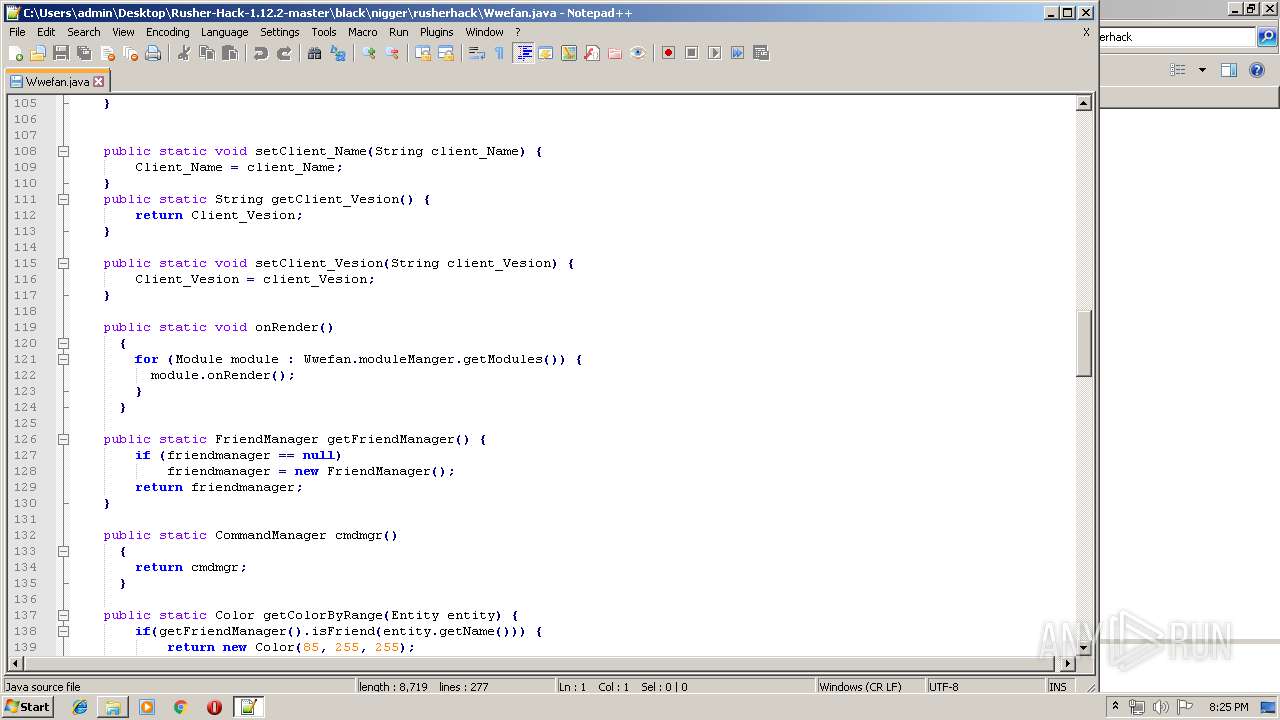1280x720 pixels.
Task: Open a file using the Open folder icon
Action: [38, 53]
